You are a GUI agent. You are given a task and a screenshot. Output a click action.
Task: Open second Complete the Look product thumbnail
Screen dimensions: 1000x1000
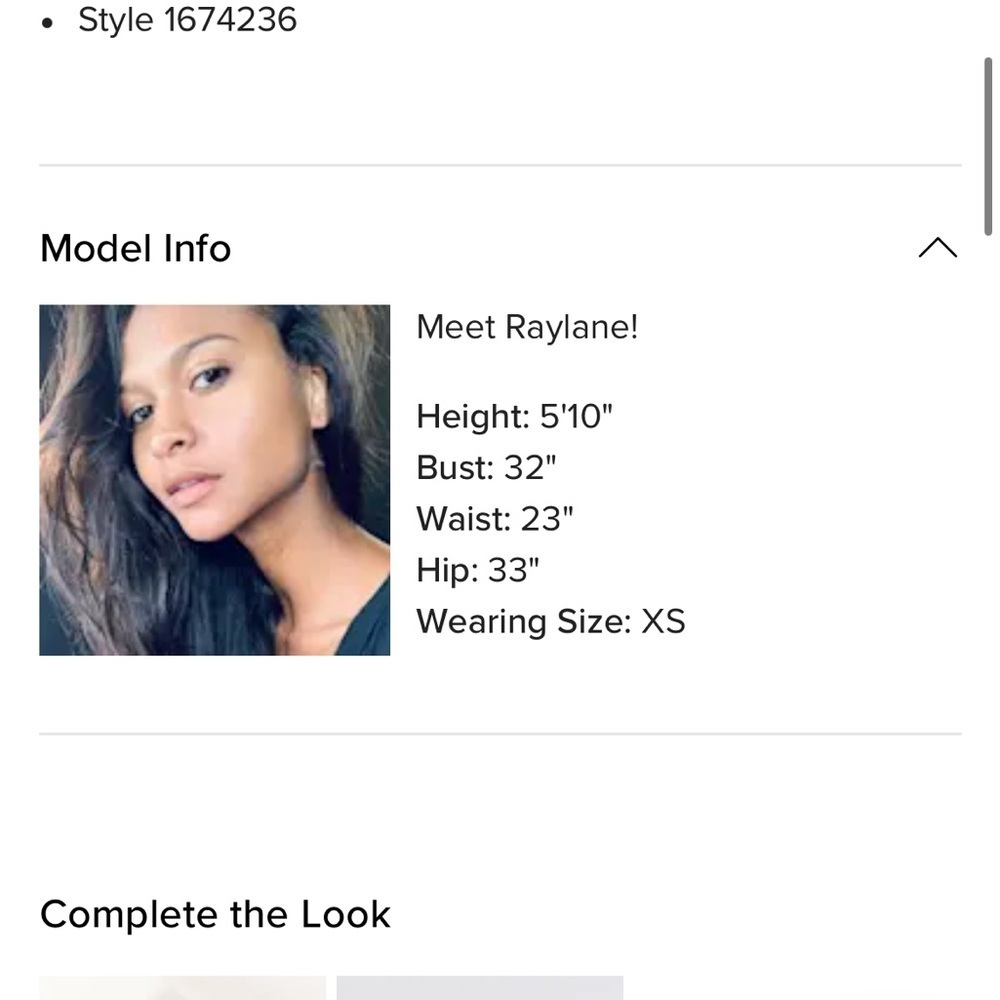480,987
